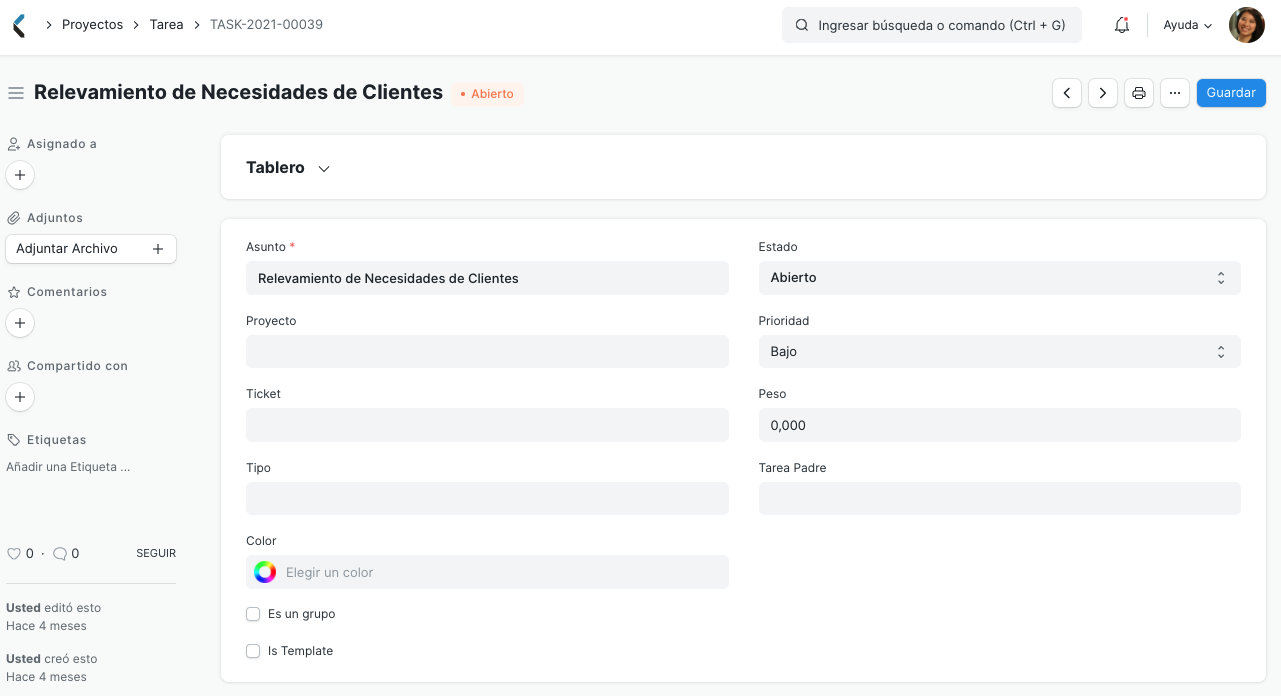Screen dimensions: 1281x696
Task: Click TASK-2021-00039 breadcrumb
Action: tap(266, 25)
